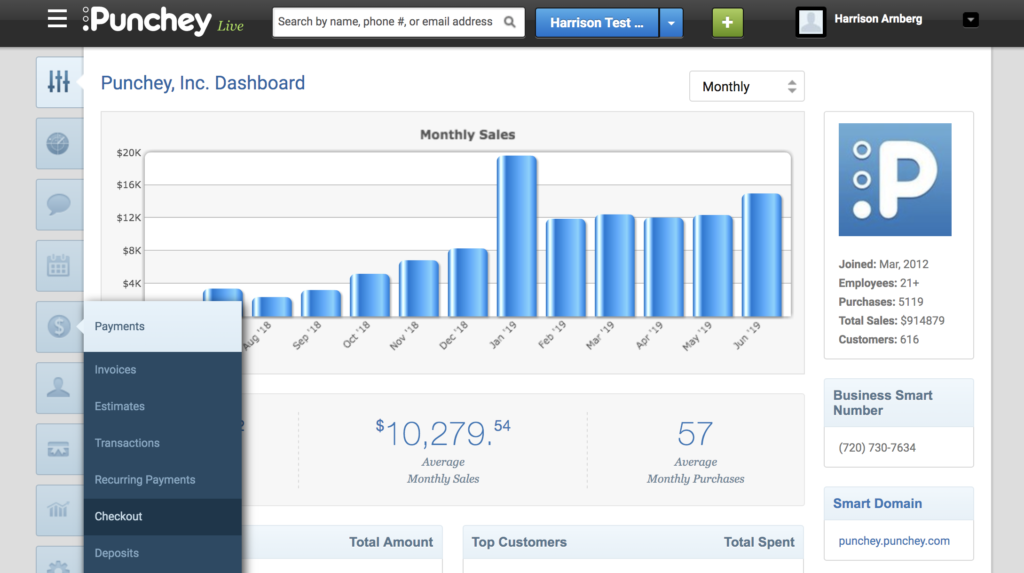Click the Jan '19 sales bar
The width and height of the screenshot is (1024, 573).
517,237
